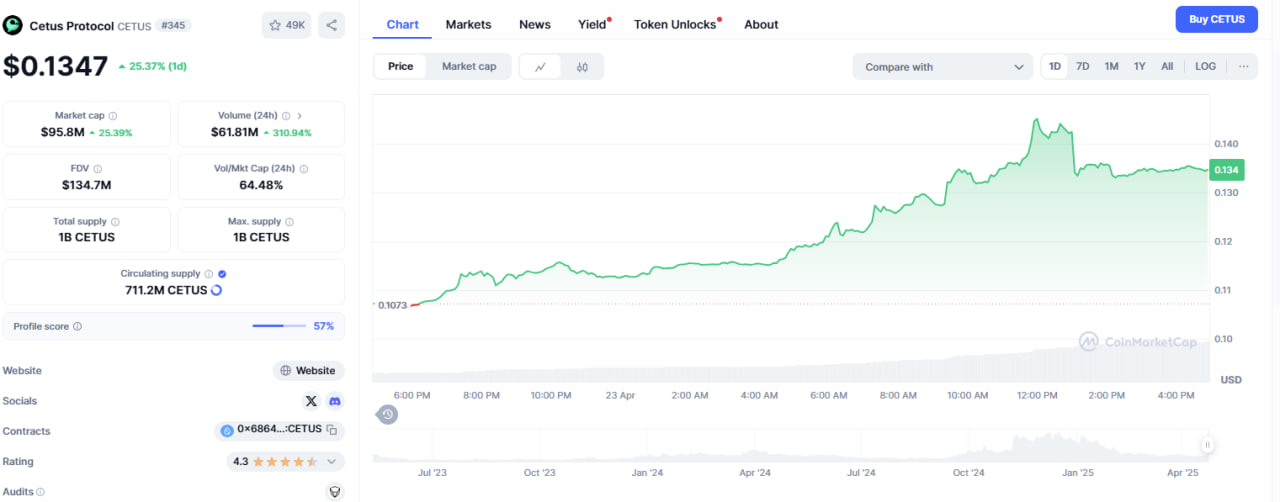Image resolution: width=1280 pixels, height=502 pixels.
Task: Enable LOG scale on chart
Action: pyautogui.click(x=1205, y=67)
